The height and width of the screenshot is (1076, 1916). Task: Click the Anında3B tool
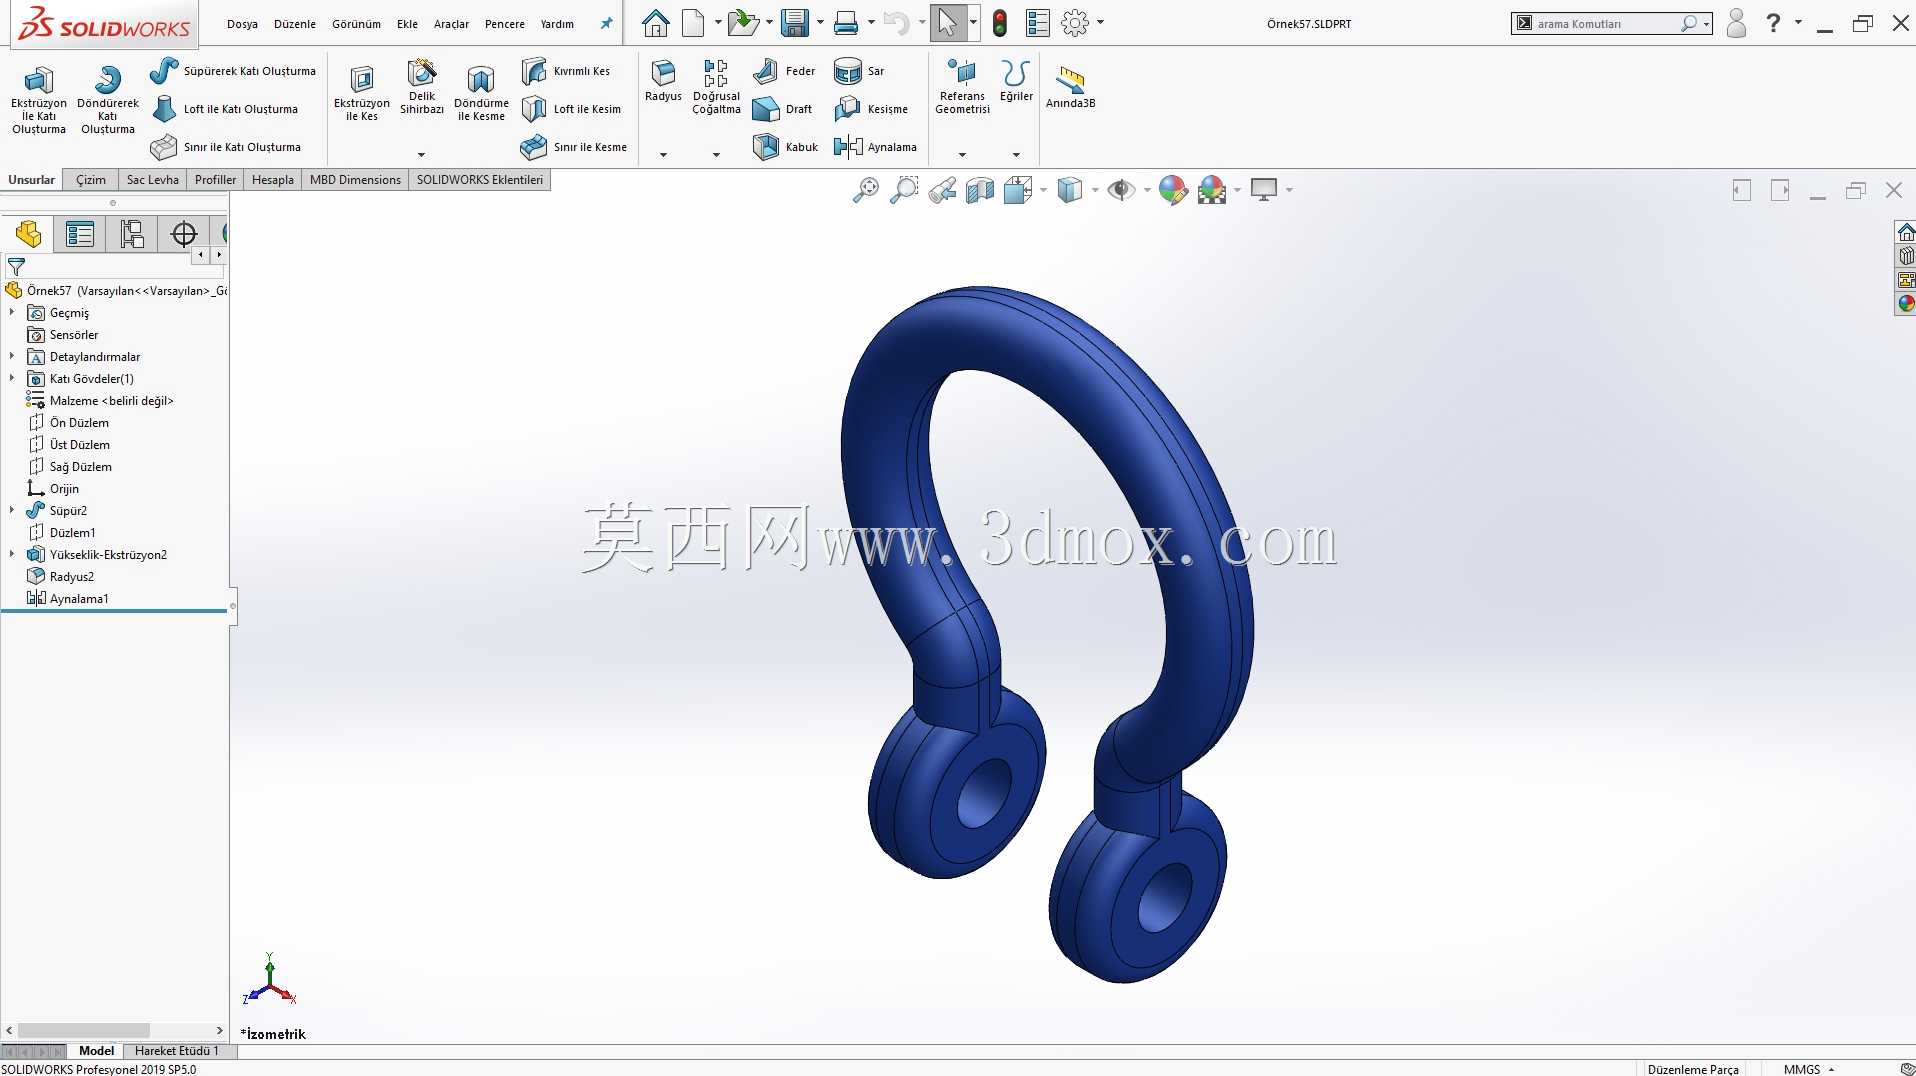pos(1070,87)
